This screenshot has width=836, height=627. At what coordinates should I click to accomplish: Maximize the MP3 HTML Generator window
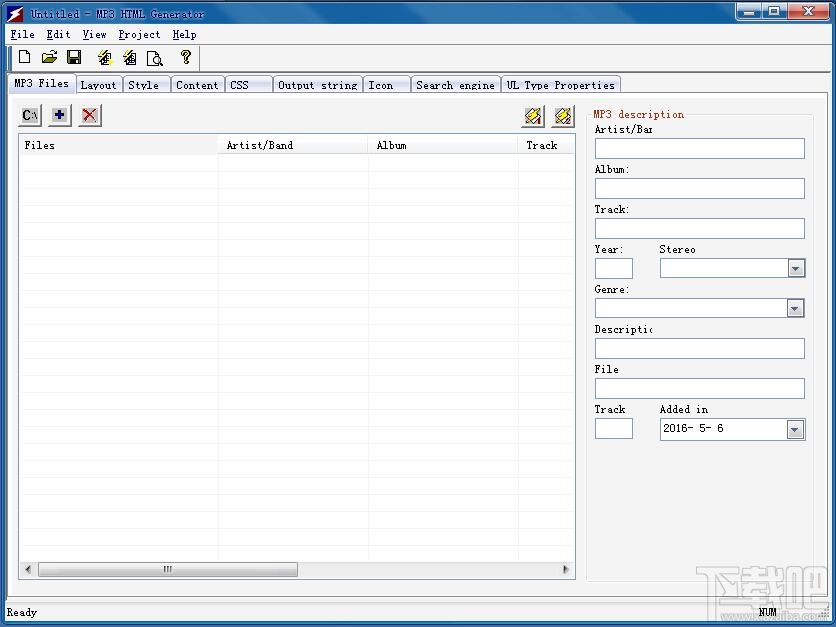coord(774,12)
